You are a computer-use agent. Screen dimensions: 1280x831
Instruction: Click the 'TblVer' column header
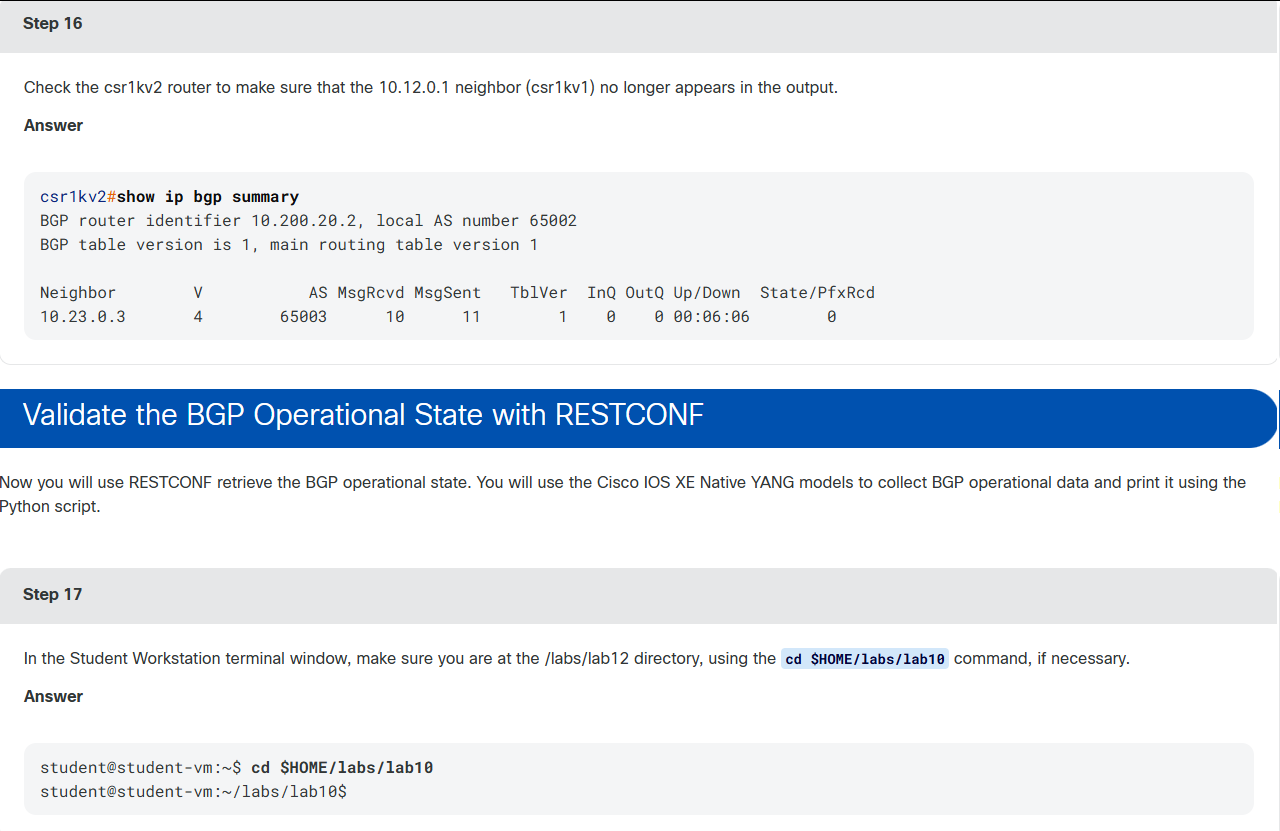[x=538, y=293]
